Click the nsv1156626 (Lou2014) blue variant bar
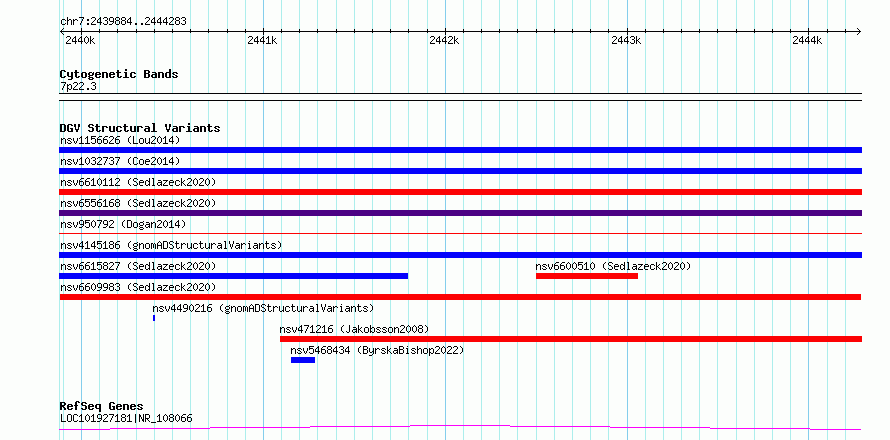The width and height of the screenshot is (890, 440). (460, 150)
